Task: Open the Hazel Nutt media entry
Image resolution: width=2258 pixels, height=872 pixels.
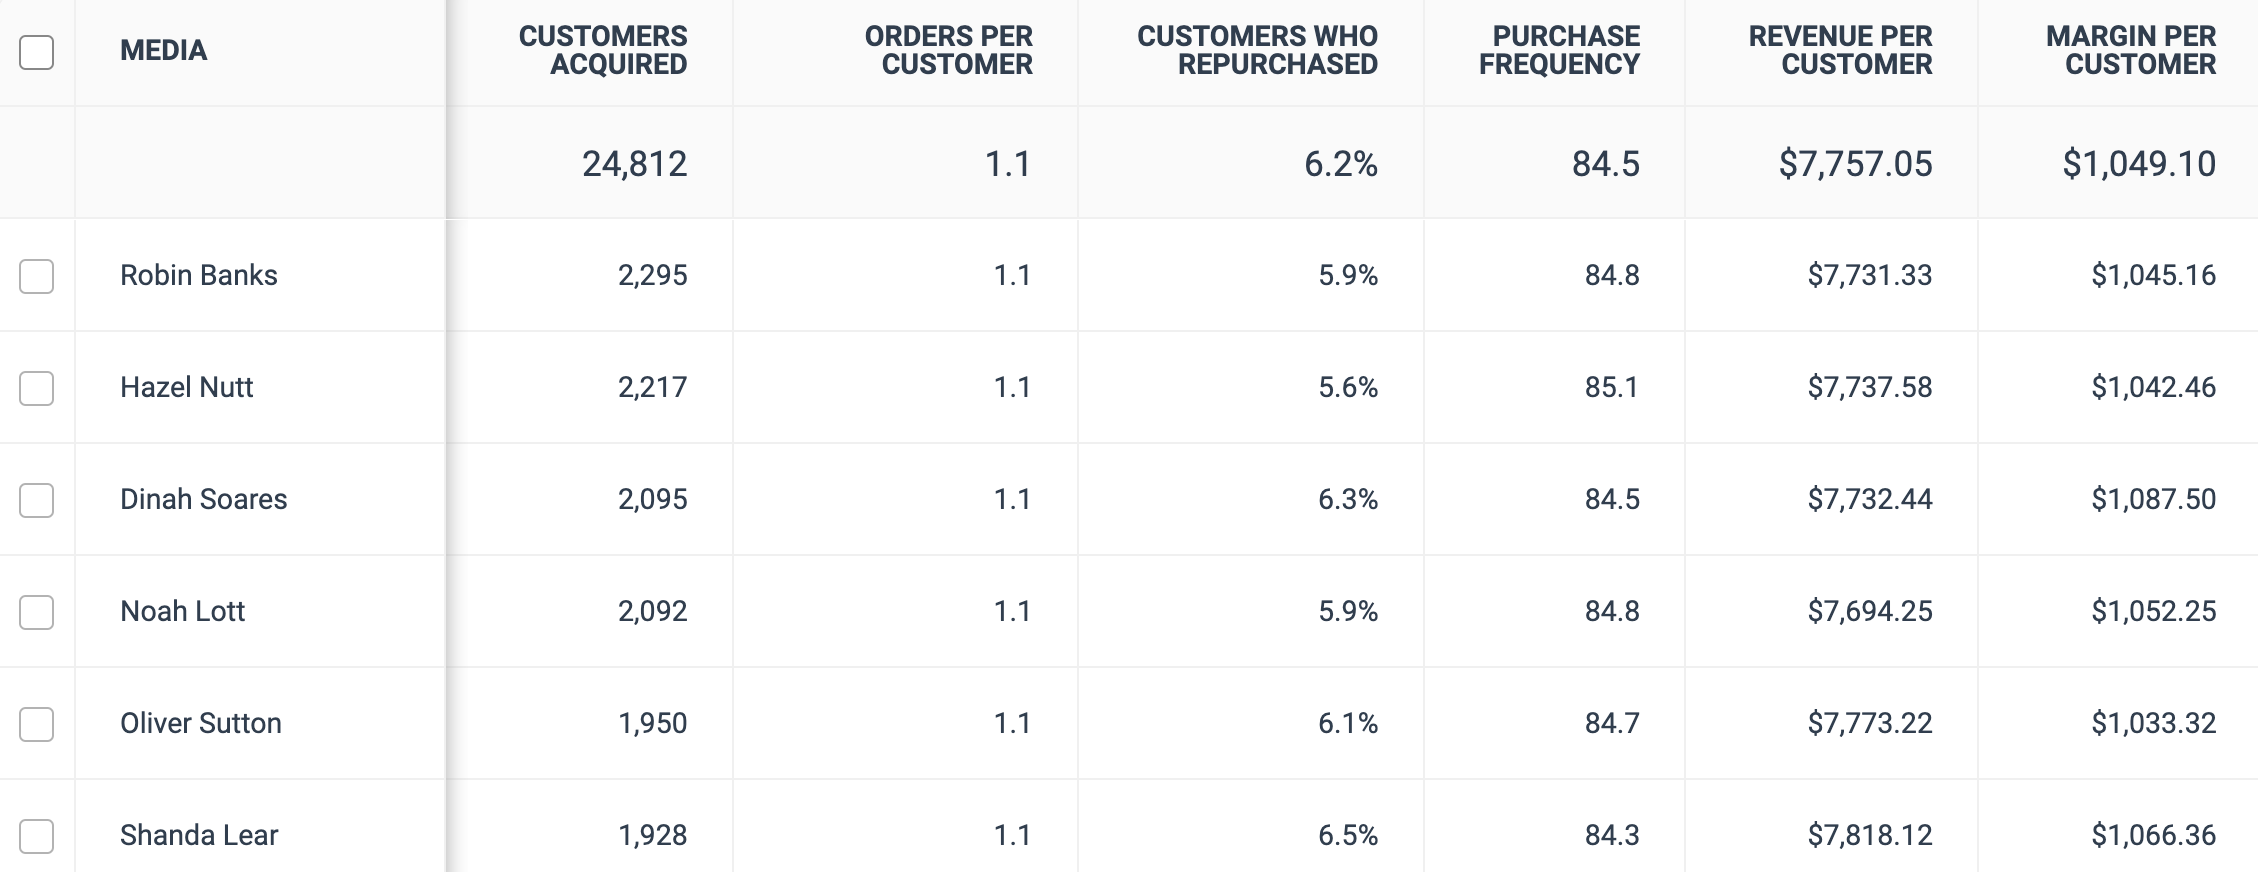Action: tap(187, 387)
